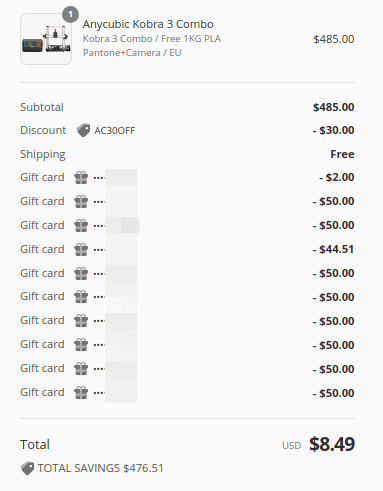The image size is (383, 491).
Task: Click the gift icon on the last gift card row
Action: click(x=81, y=393)
